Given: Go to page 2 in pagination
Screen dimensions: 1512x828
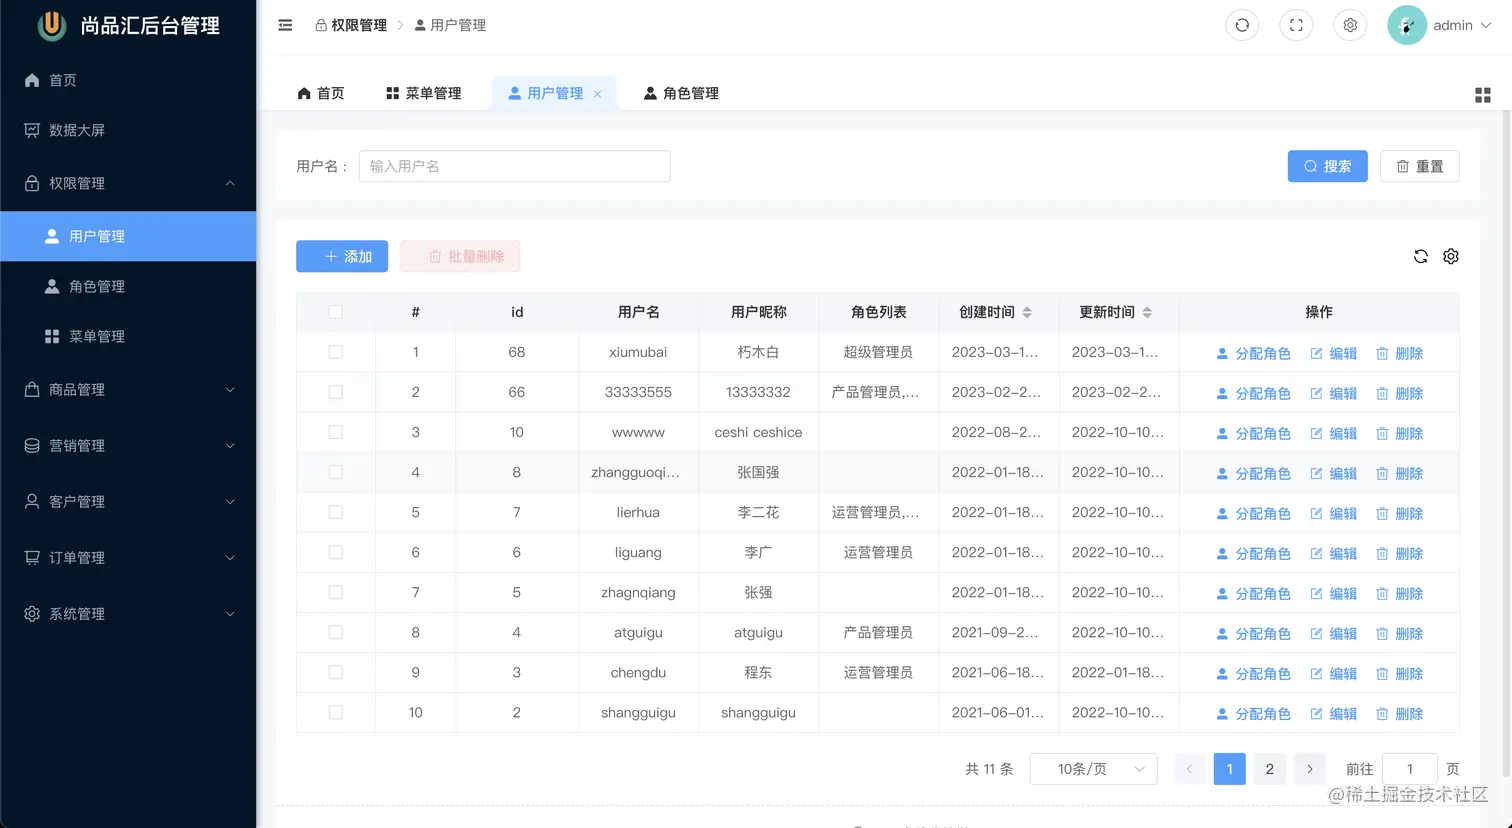Looking at the screenshot, I should point(1269,769).
